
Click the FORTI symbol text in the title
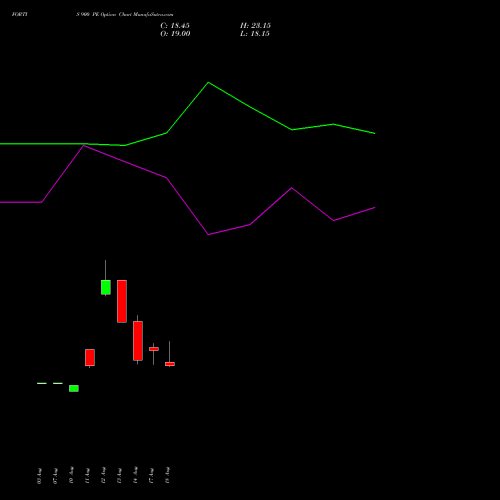[x=19, y=14]
